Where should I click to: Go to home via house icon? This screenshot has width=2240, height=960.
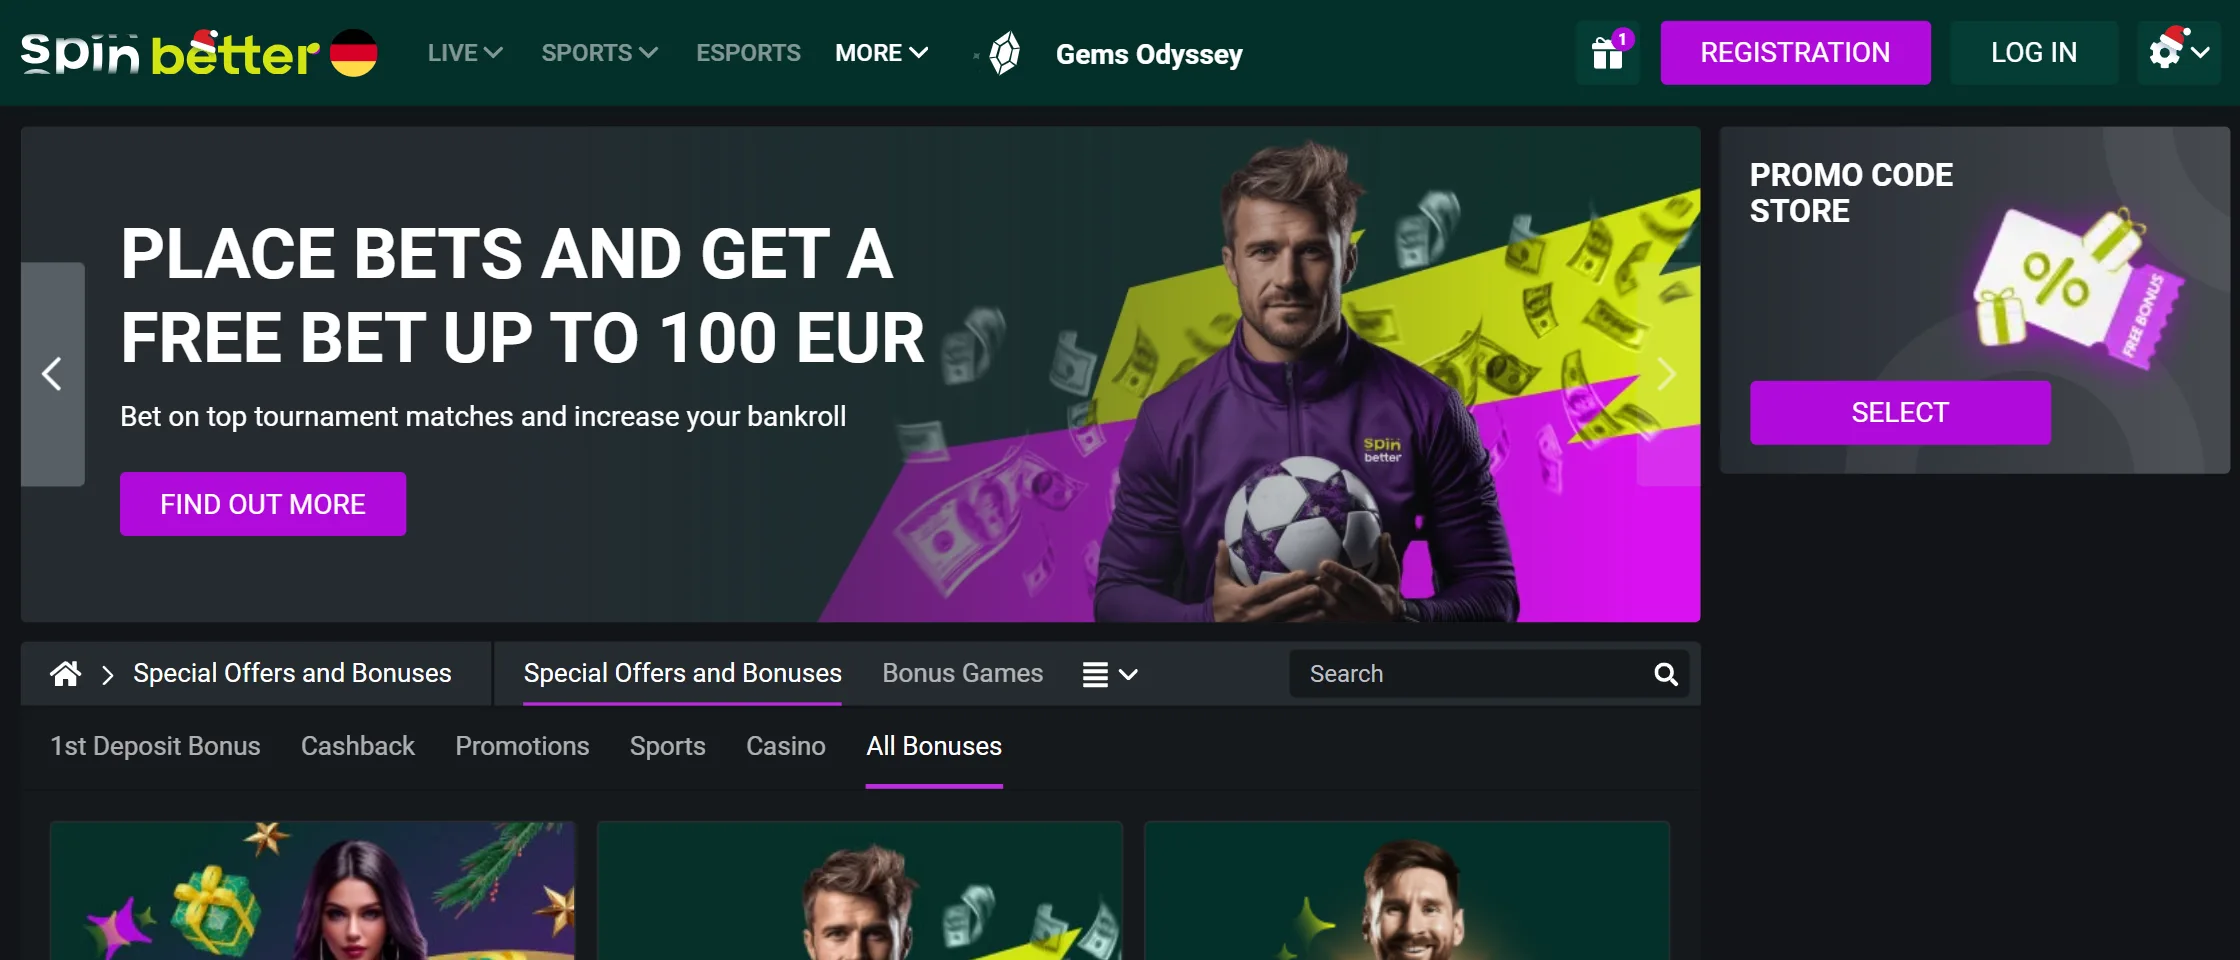click(66, 674)
